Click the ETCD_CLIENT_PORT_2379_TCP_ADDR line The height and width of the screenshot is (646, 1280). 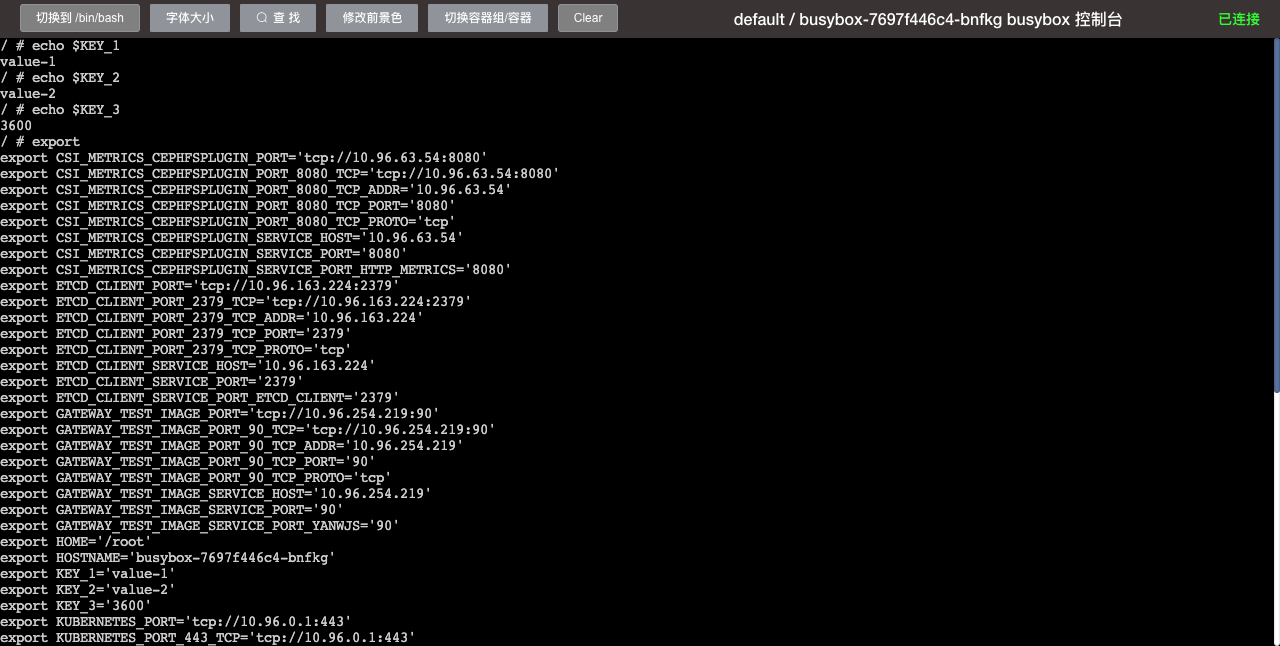(212, 318)
